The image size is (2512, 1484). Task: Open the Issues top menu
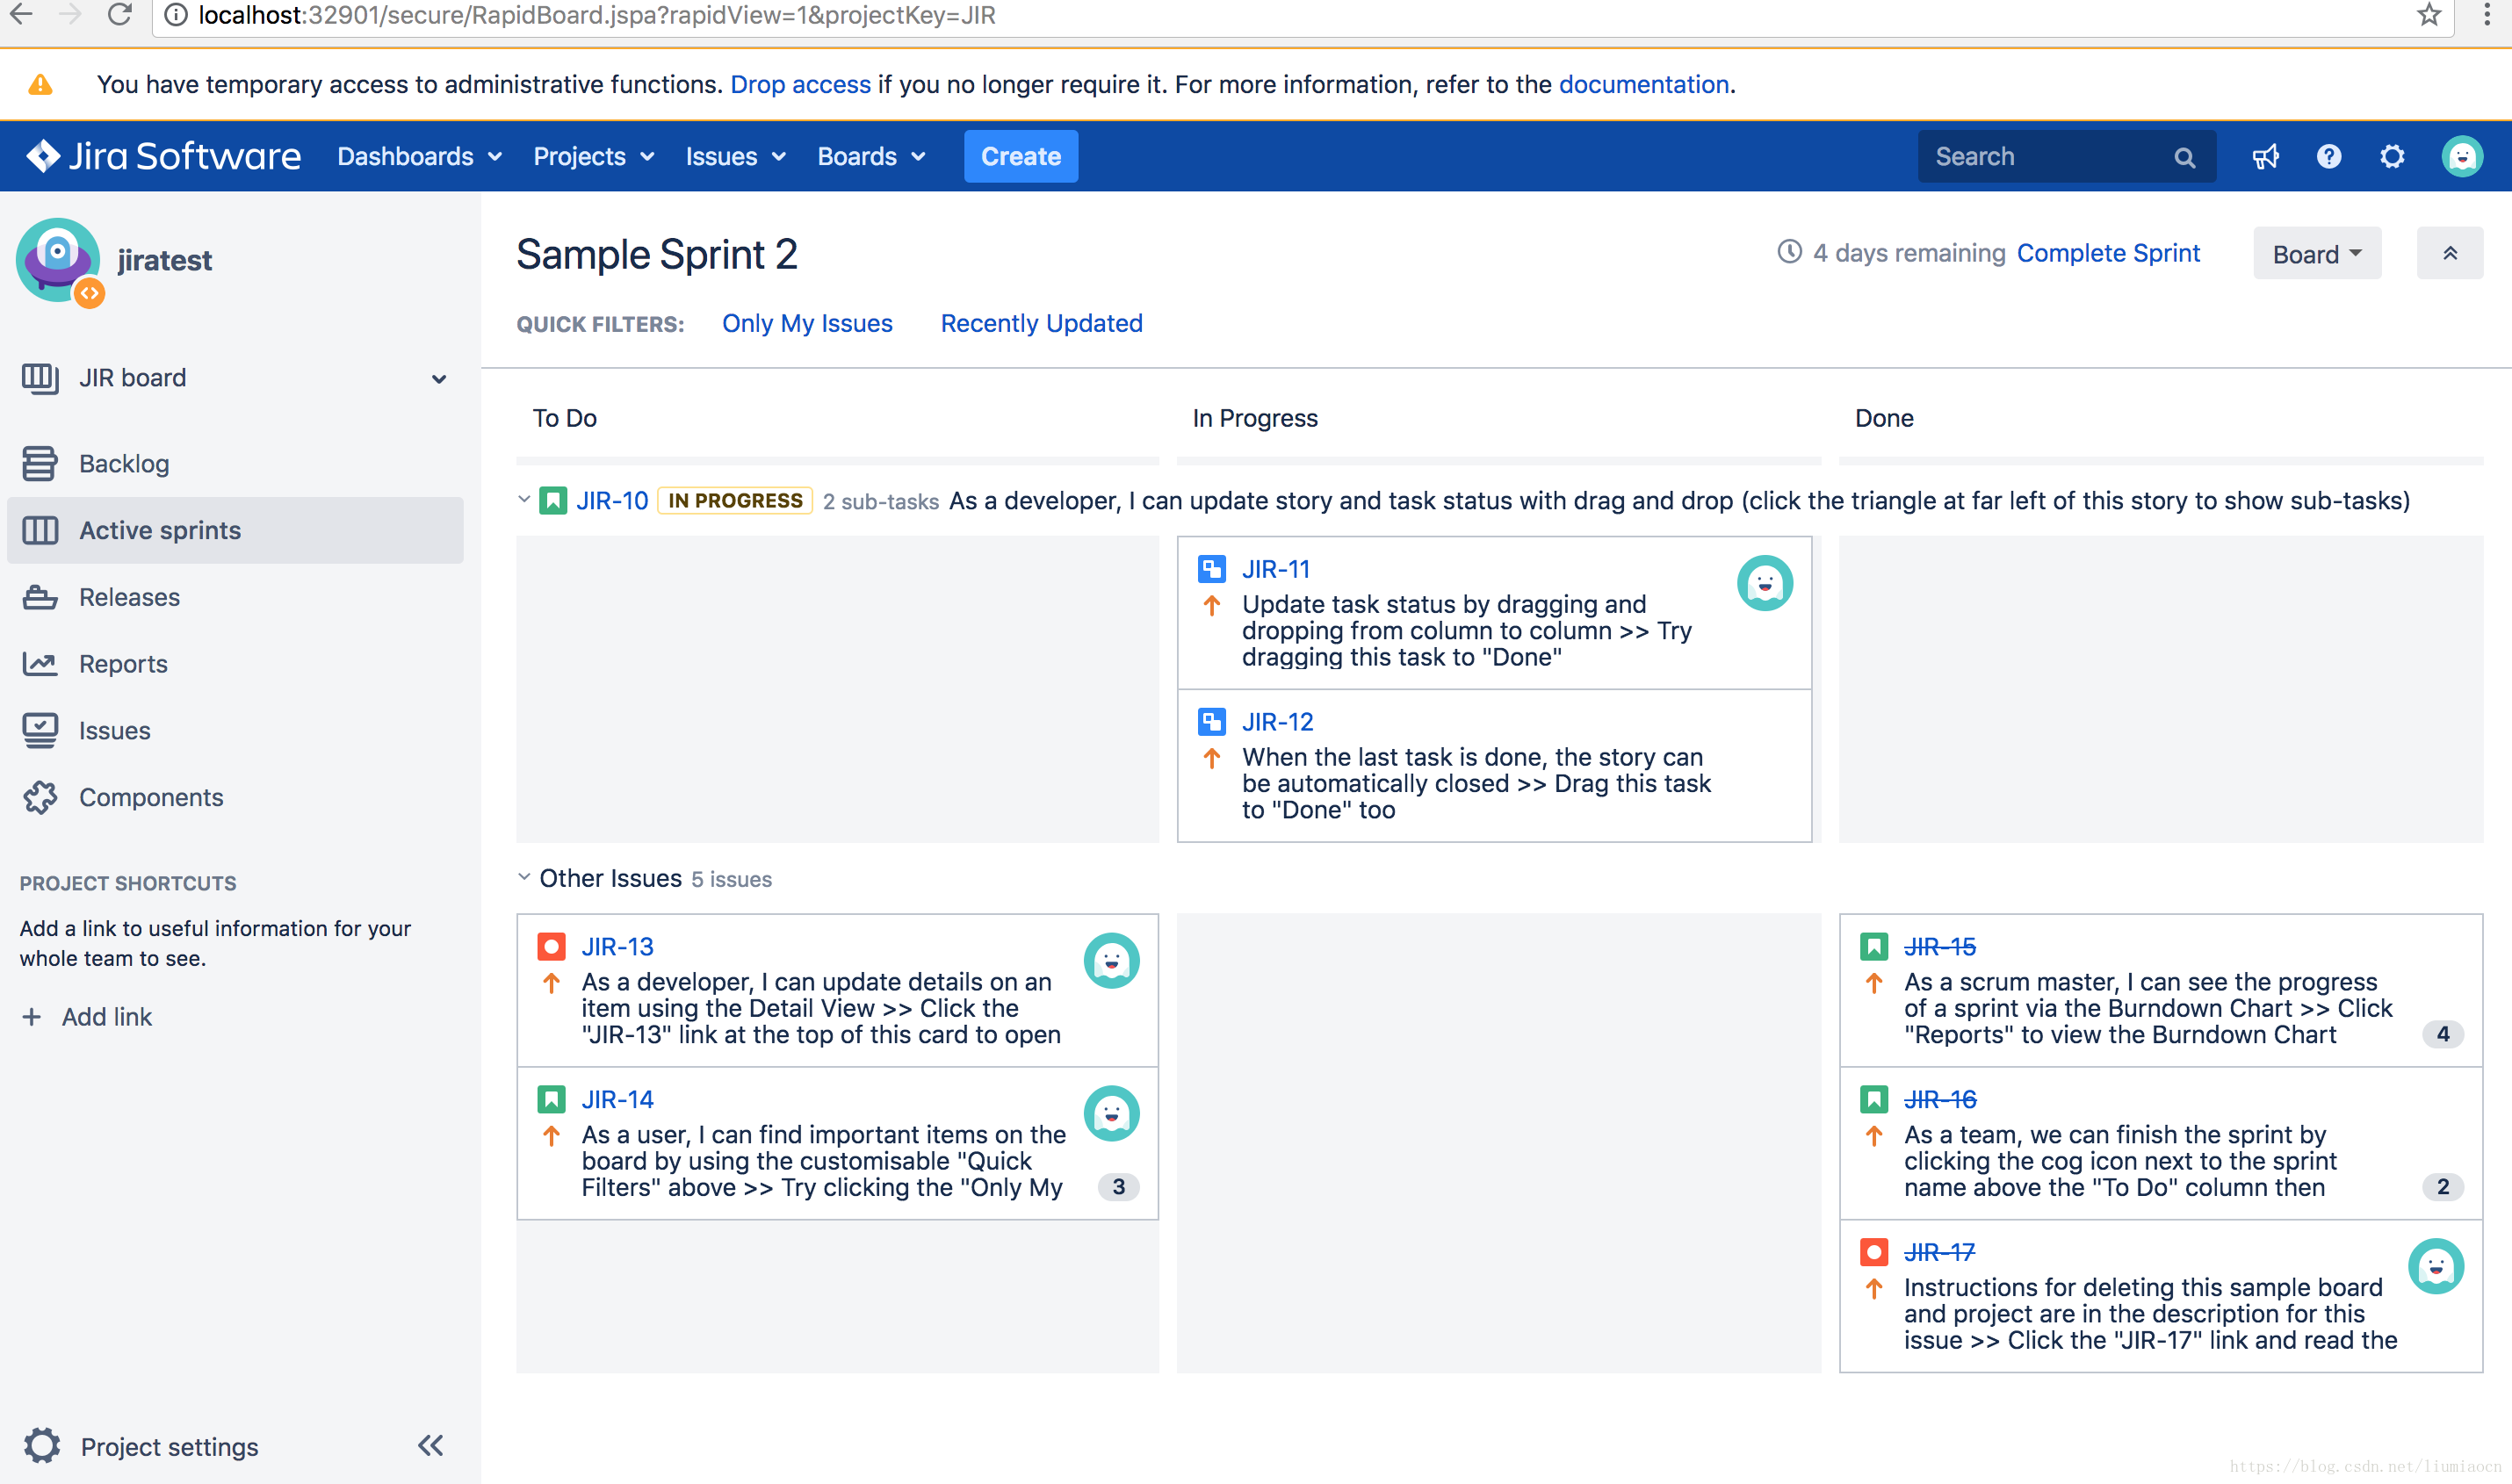point(730,155)
